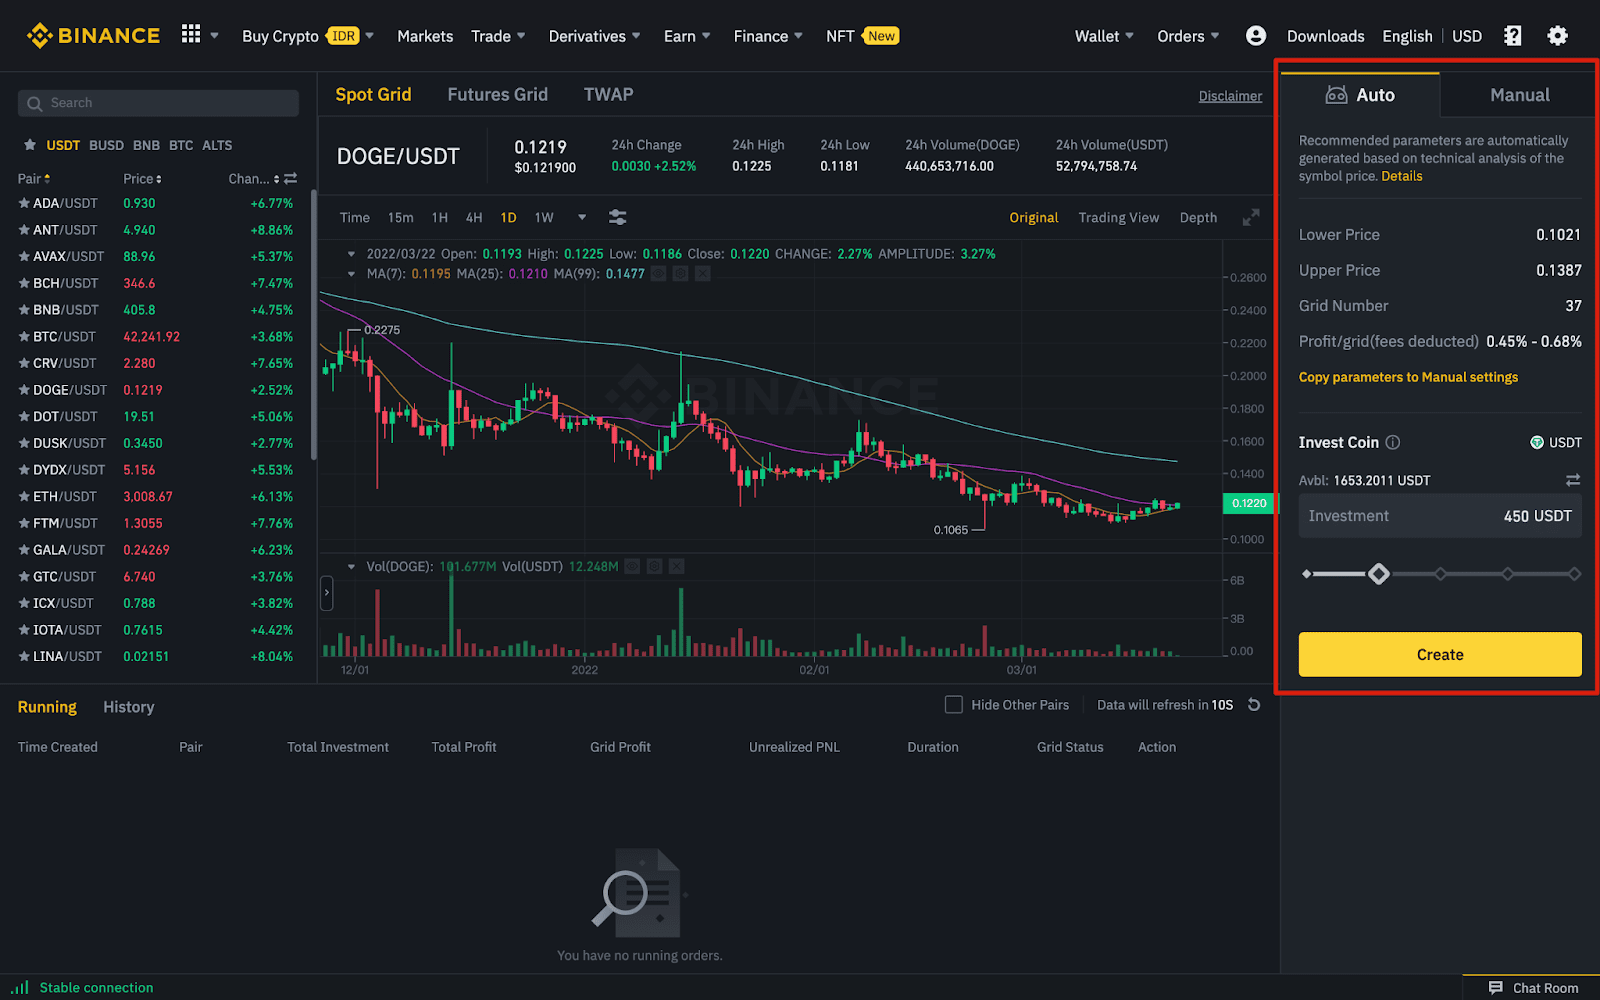This screenshot has width=1600, height=1000.
Task: Open the settings gear icon
Action: pos(1557,36)
